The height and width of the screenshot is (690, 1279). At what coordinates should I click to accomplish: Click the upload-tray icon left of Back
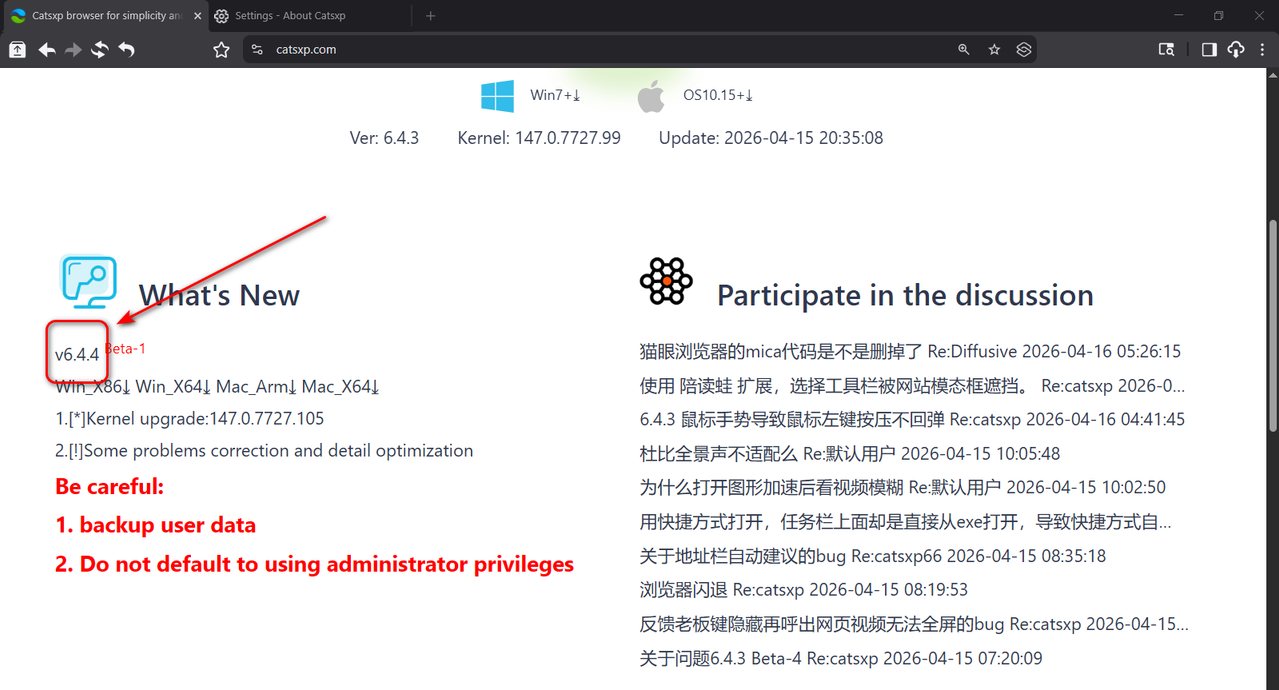tap(18, 49)
